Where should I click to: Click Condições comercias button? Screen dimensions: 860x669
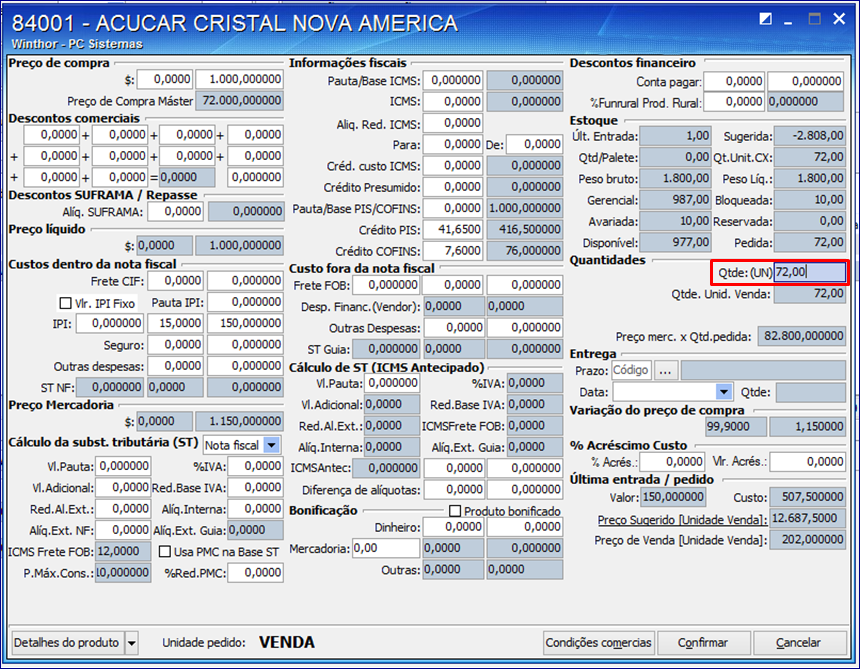click(x=598, y=642)
